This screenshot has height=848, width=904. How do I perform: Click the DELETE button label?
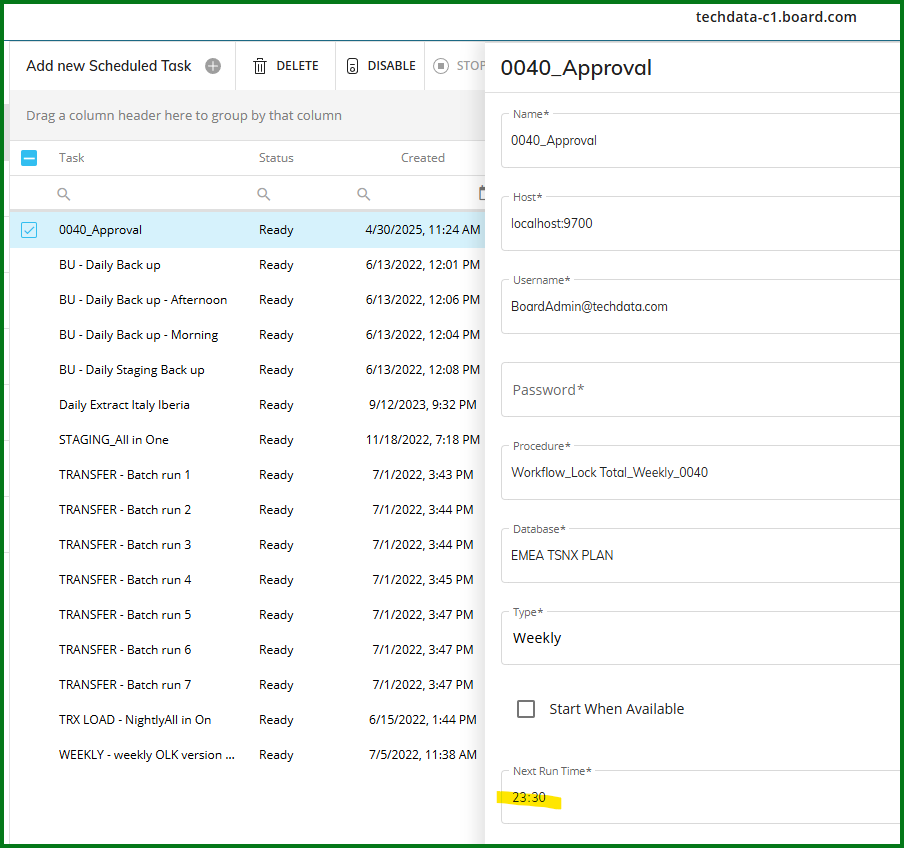point(297,66)
